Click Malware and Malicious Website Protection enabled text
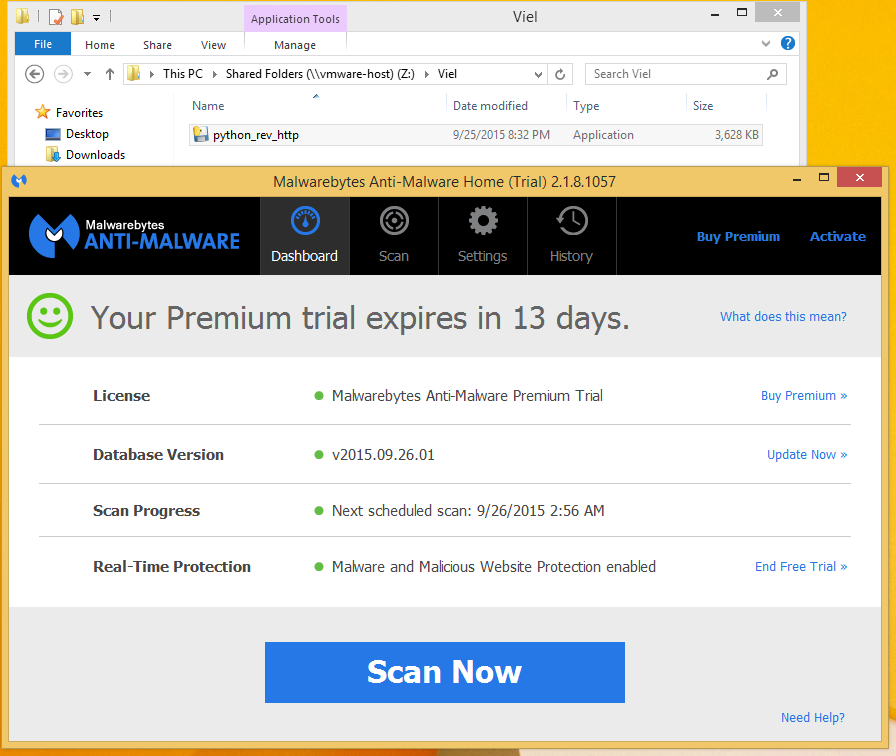The height and width of the screenshot is (756, 896). pos(494,566)
